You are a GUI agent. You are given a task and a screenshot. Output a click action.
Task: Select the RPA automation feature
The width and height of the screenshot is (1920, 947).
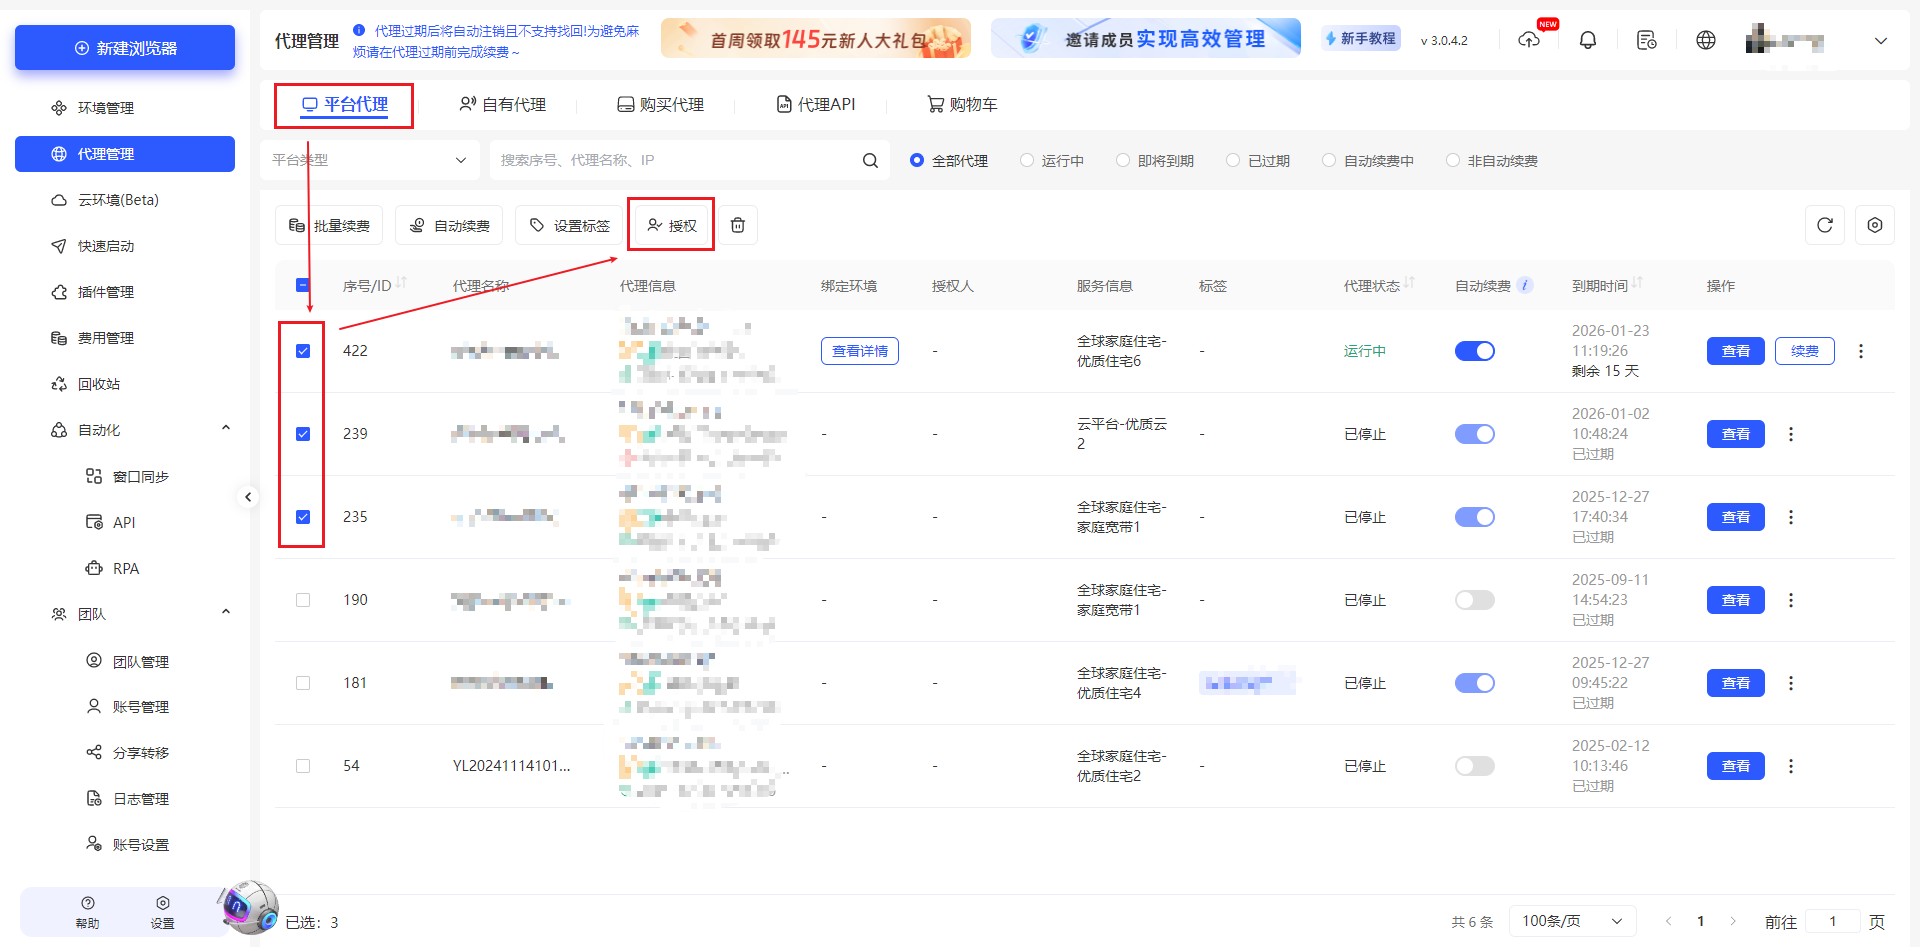[126, 568]
